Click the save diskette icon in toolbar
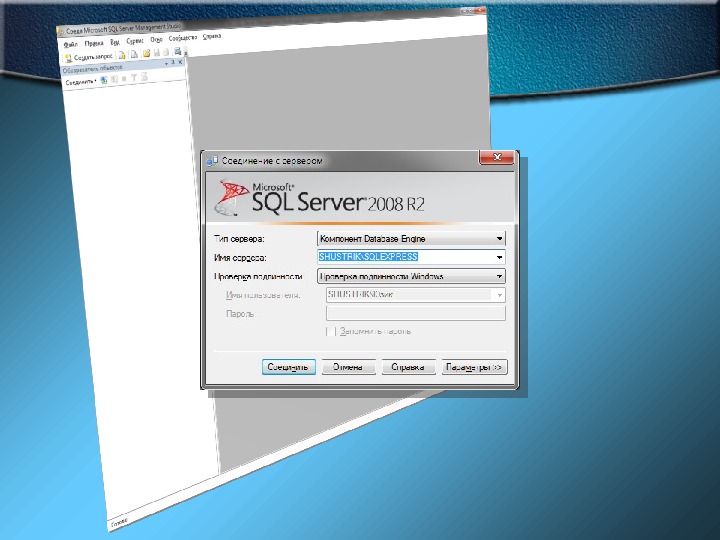The width and height of the screenshot is (720, 540). (157, 53)
